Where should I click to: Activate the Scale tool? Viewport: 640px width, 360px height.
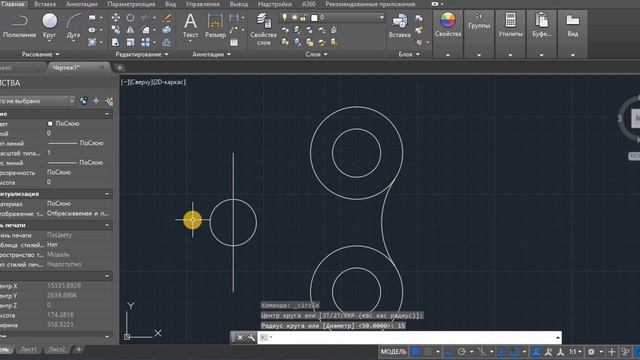[130, 42]
